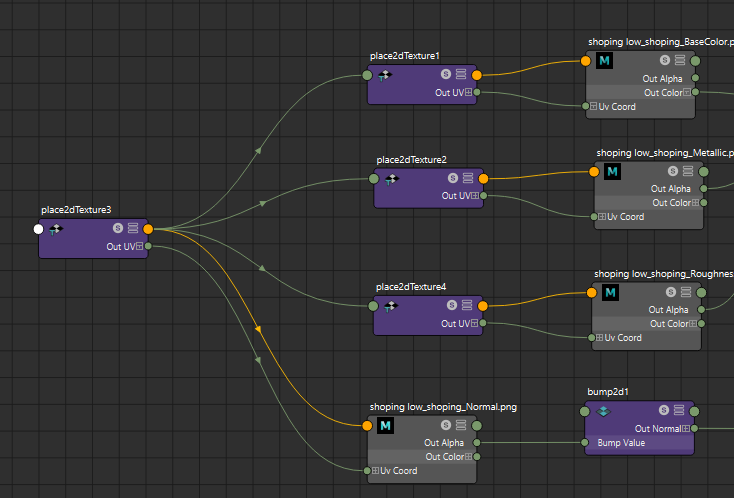Viewport: 734px width, 498px height.
Task: Change view mode bars icon on place2dTexture2
Action: point(468,178)
